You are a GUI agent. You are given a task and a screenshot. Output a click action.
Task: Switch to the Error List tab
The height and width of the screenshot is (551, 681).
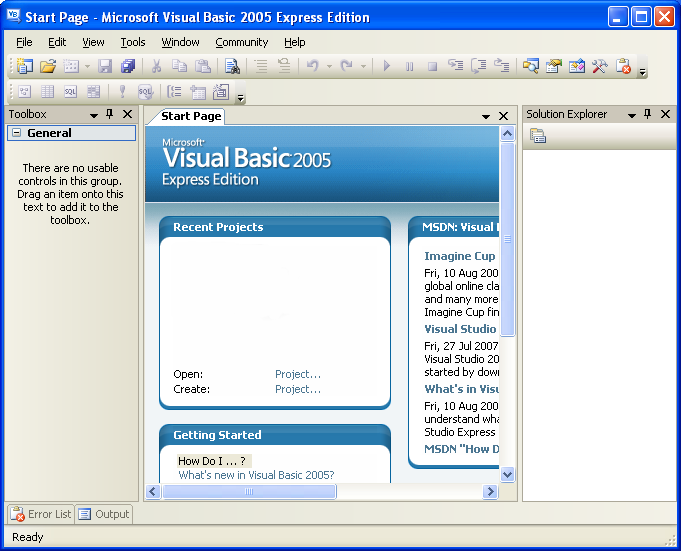(x=41, y=514)
